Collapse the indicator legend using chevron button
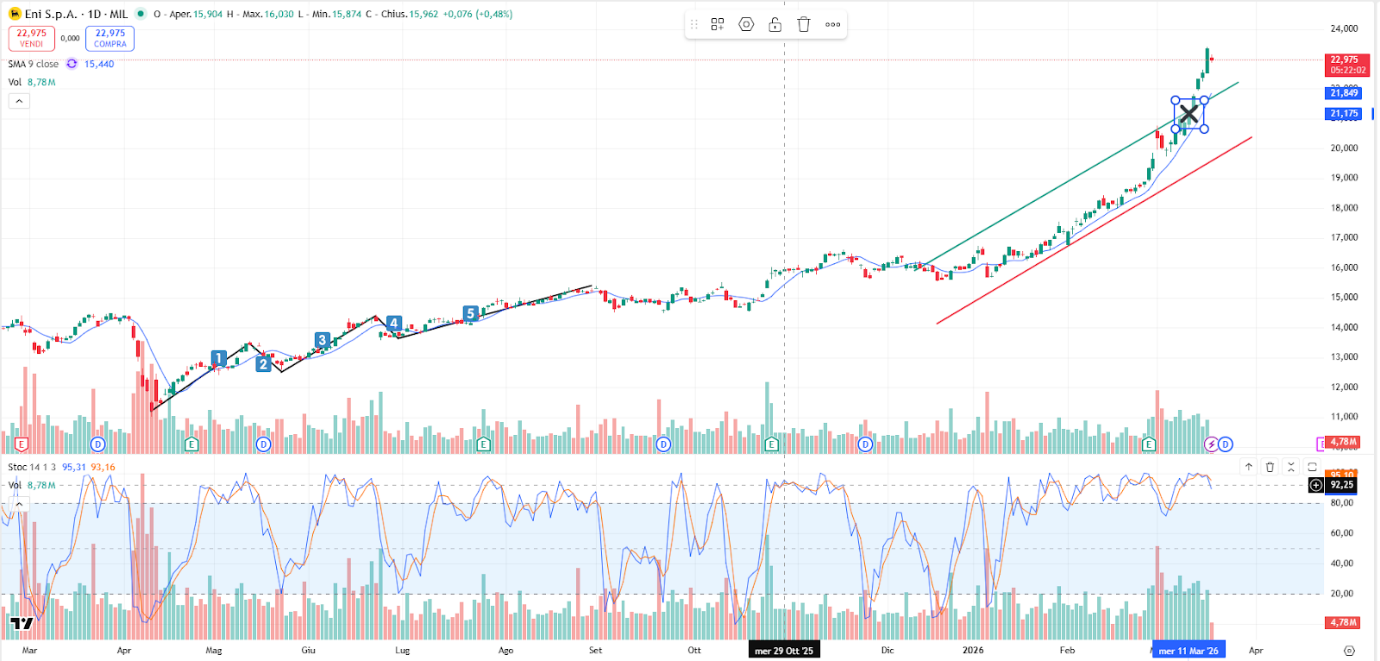The image size is (1380, 661). pos(18,100)
